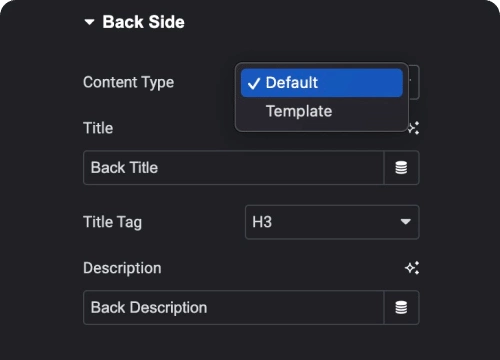Screen dimensions: 500x360
Task: Open the Title Tag H3 dropdown
Action: pyautogui.click(x=332, y=222)
